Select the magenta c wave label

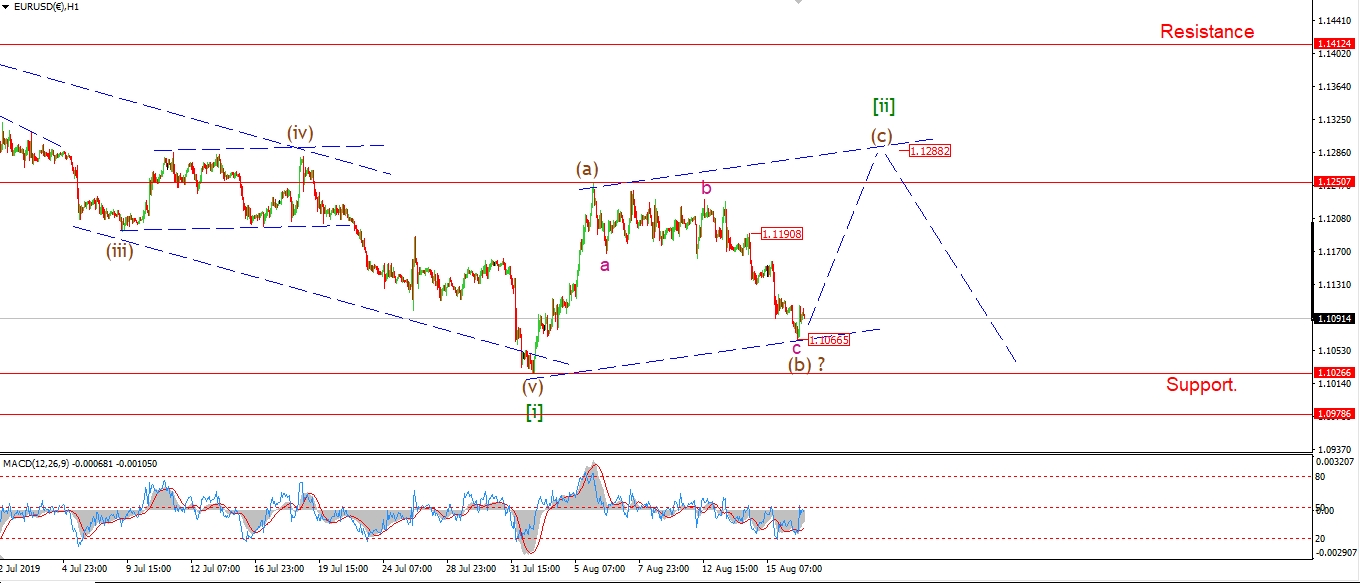[x=796, y=347]
